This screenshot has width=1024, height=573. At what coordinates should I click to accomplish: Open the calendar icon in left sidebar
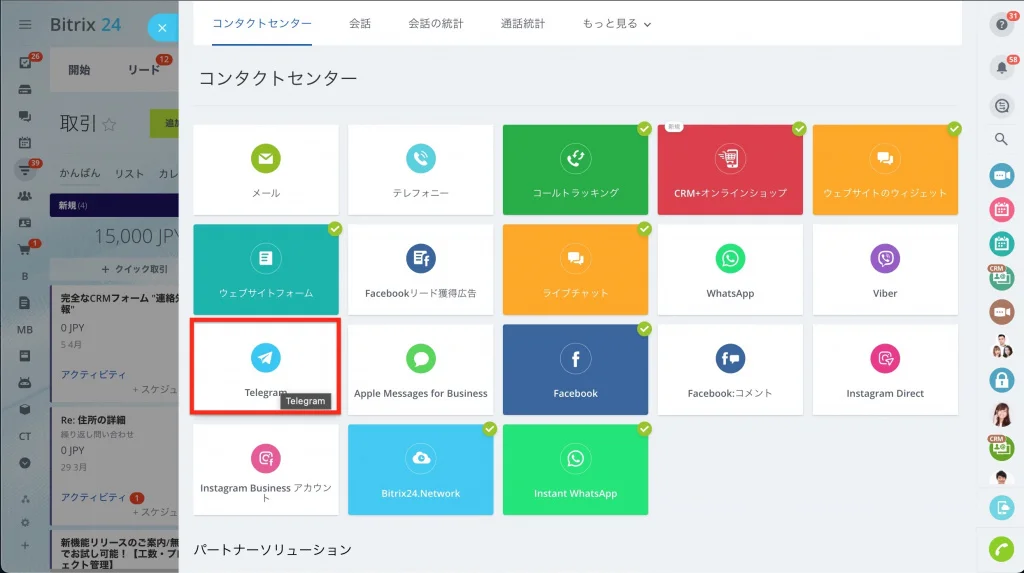25,142
